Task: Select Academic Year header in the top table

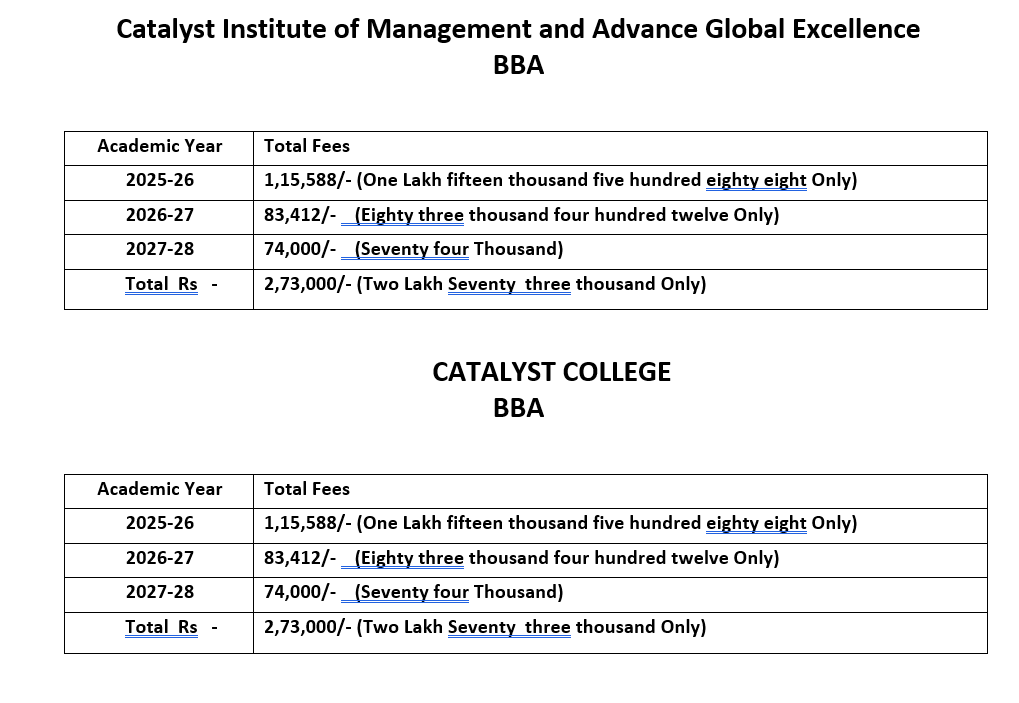Action: [x=160, y=146]
